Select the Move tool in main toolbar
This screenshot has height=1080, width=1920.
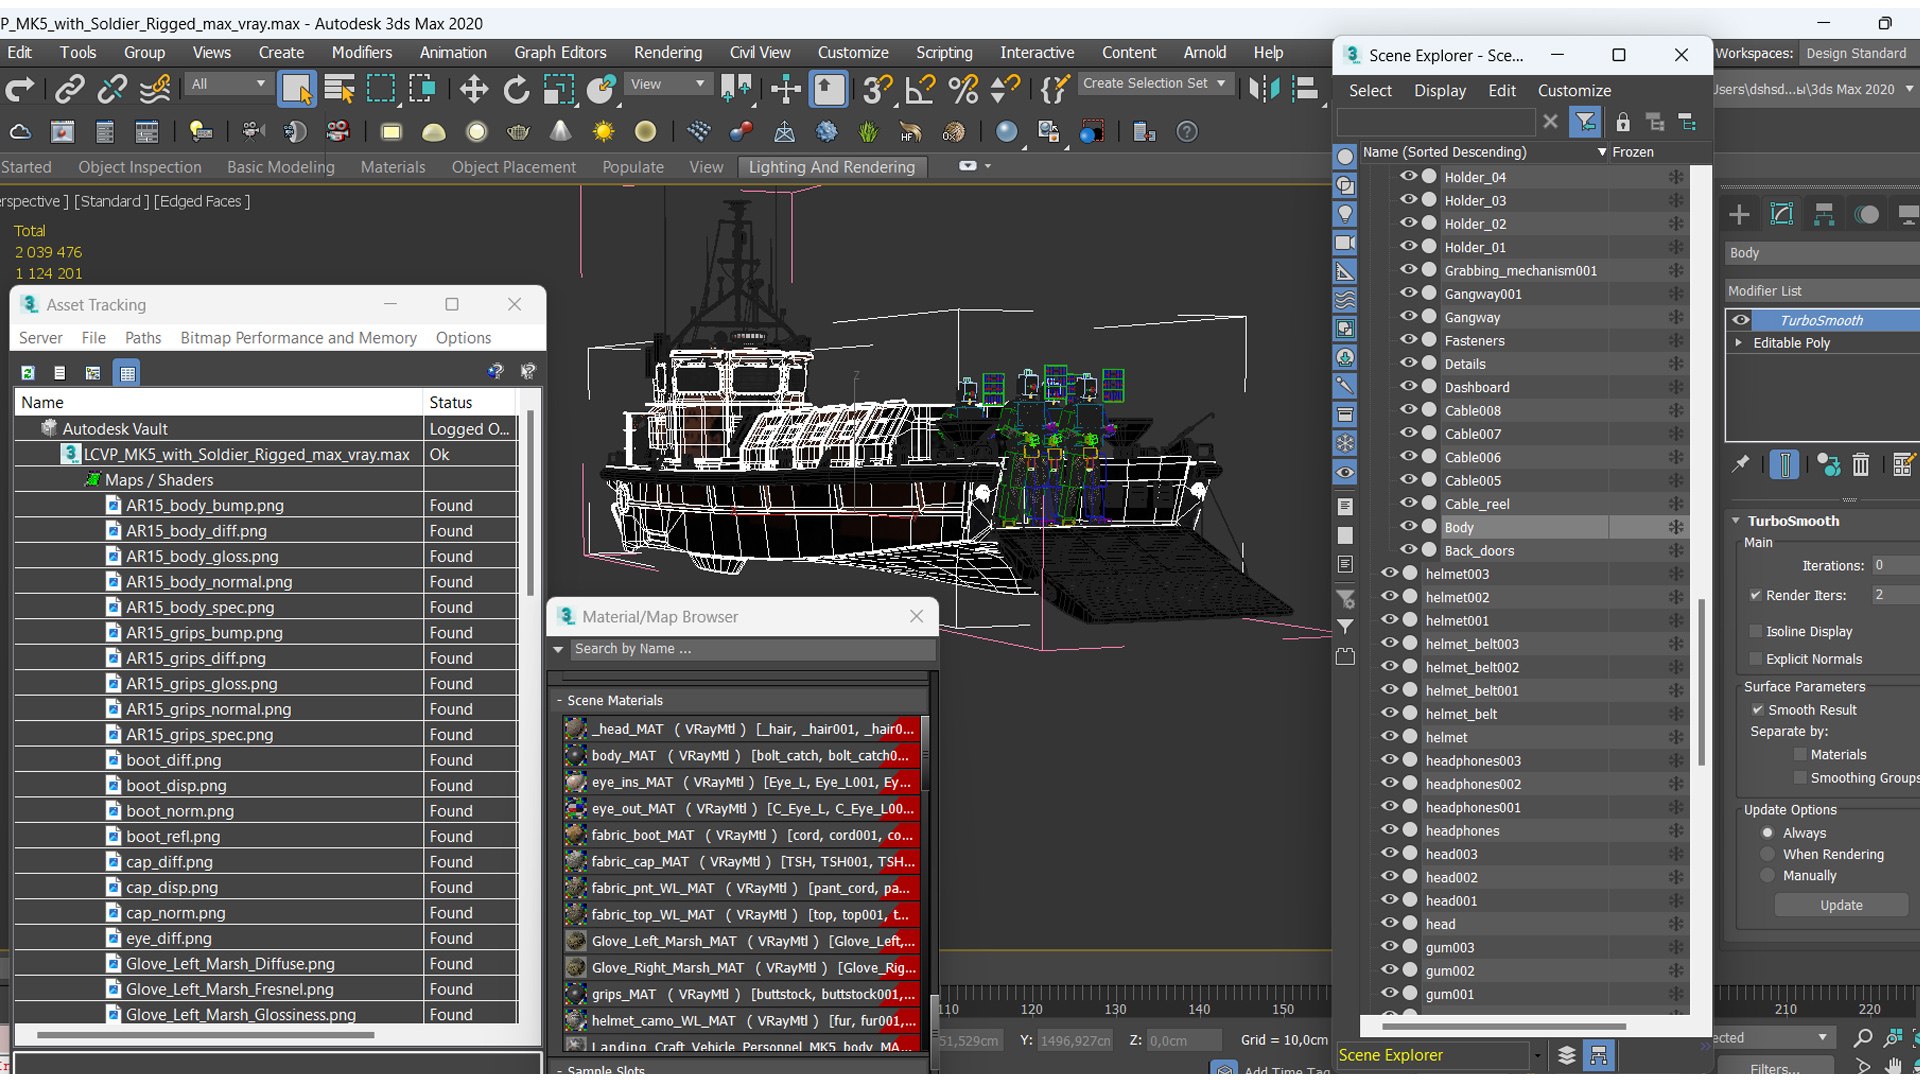click(x=473, y=90)
